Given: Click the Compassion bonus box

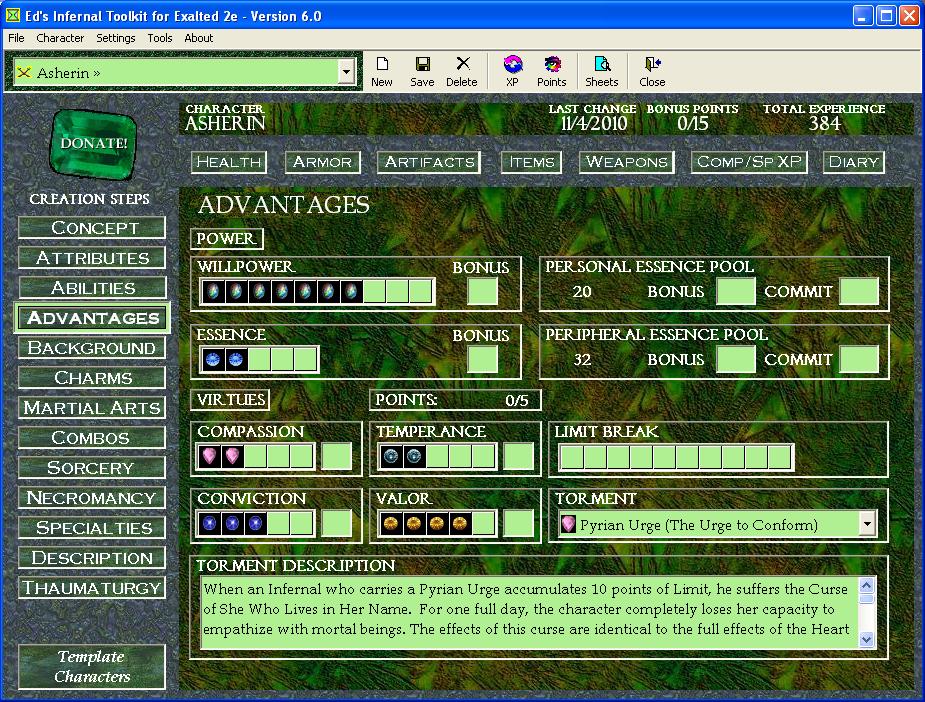Looking at the screenshot, I should coord(337,456).
